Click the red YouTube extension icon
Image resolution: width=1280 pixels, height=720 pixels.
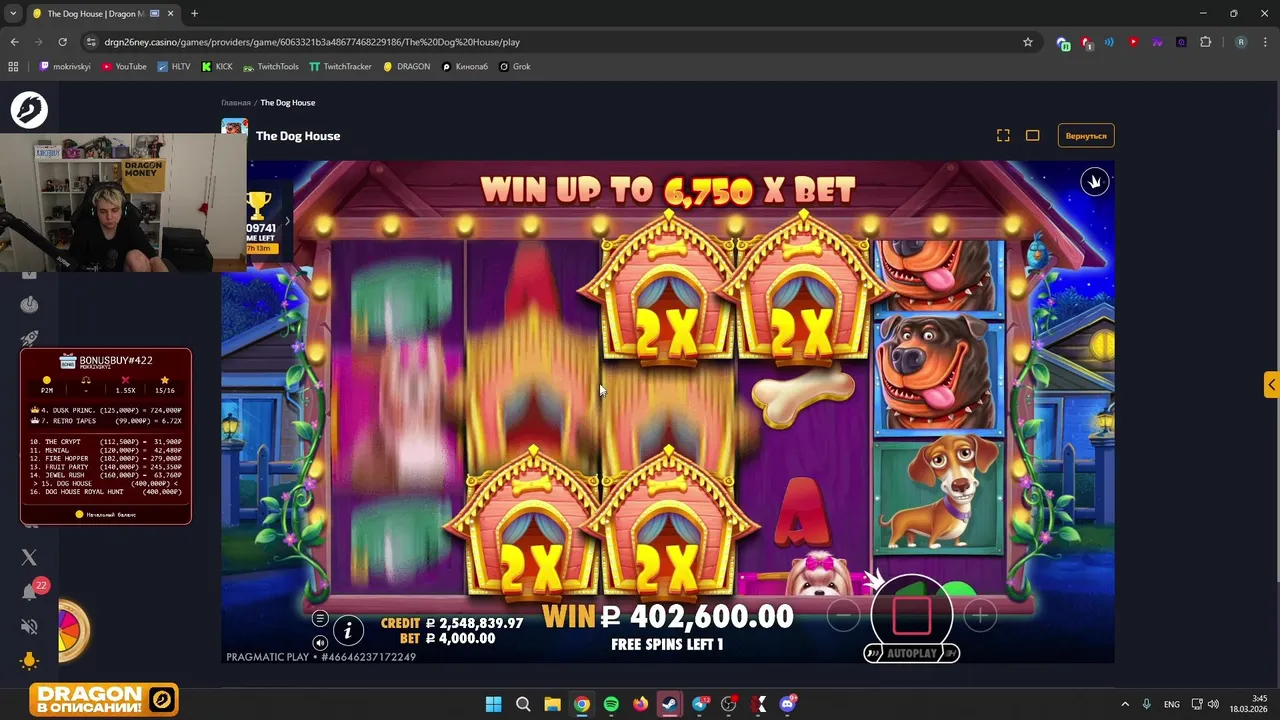pyautogui.click(x=1133, y=42)
